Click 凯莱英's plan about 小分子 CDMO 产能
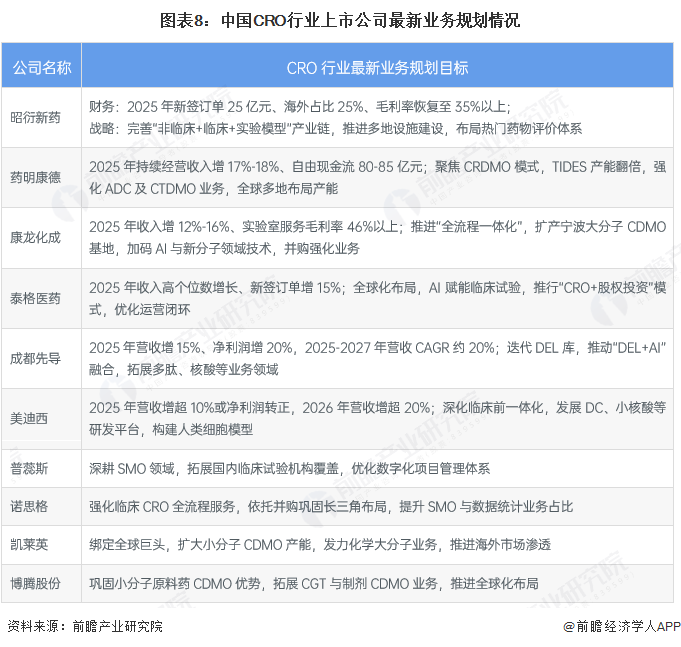Viewport: 681px width, 647px height. [x=320, y=545]
